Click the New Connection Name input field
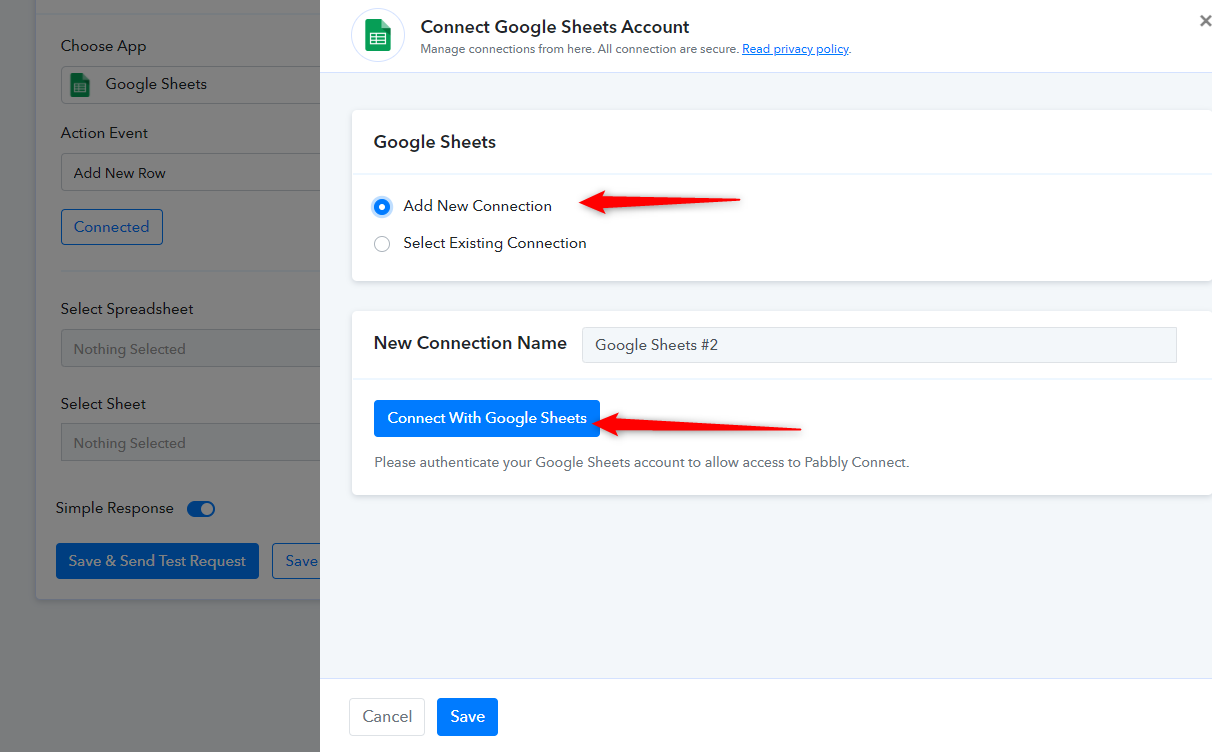Image resolution: width=1212 pixels, height=752 pixels. coord(879,345)
